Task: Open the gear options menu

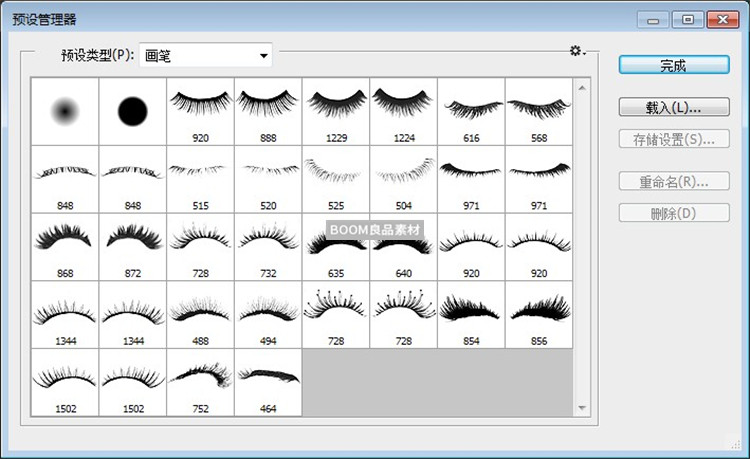Action: pyautogui.click(x=576, y=51)
